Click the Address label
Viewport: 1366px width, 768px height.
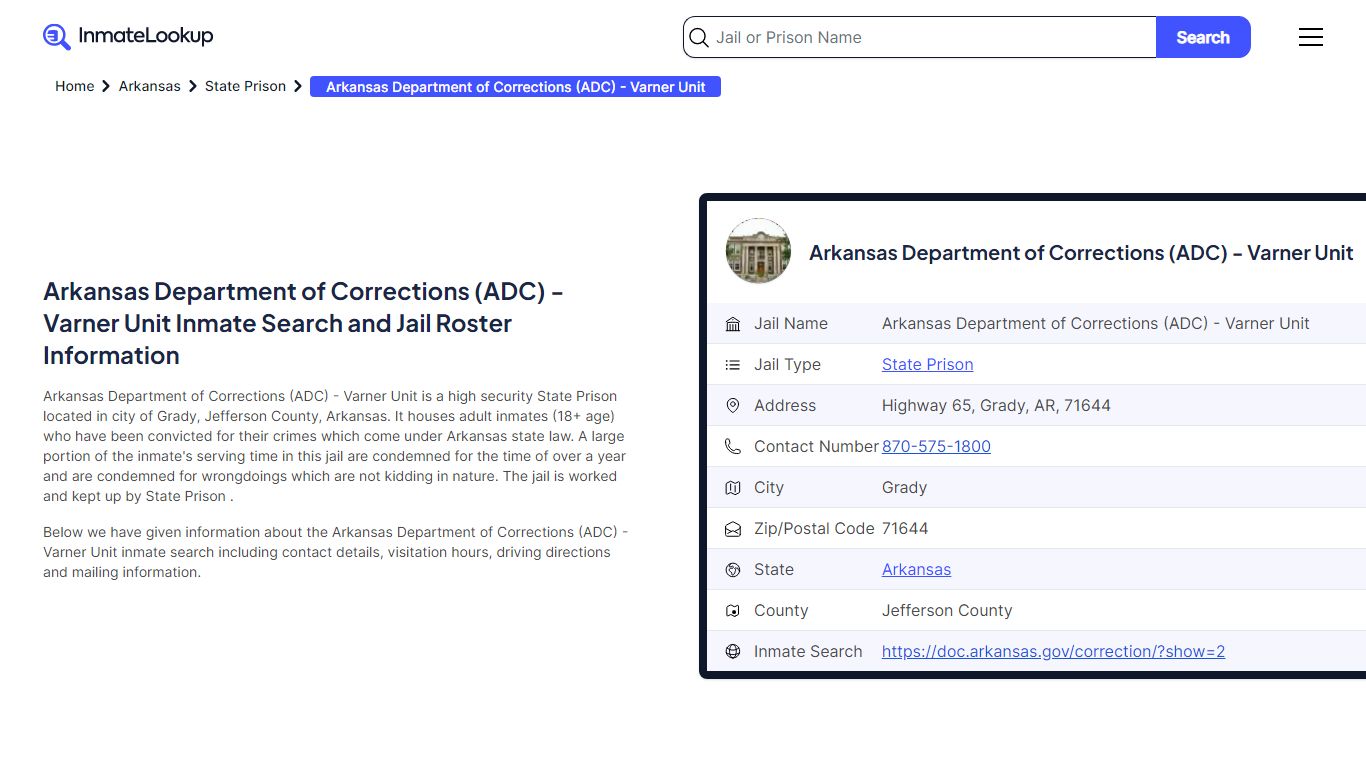pyautogui.click(x=785, y=406)
